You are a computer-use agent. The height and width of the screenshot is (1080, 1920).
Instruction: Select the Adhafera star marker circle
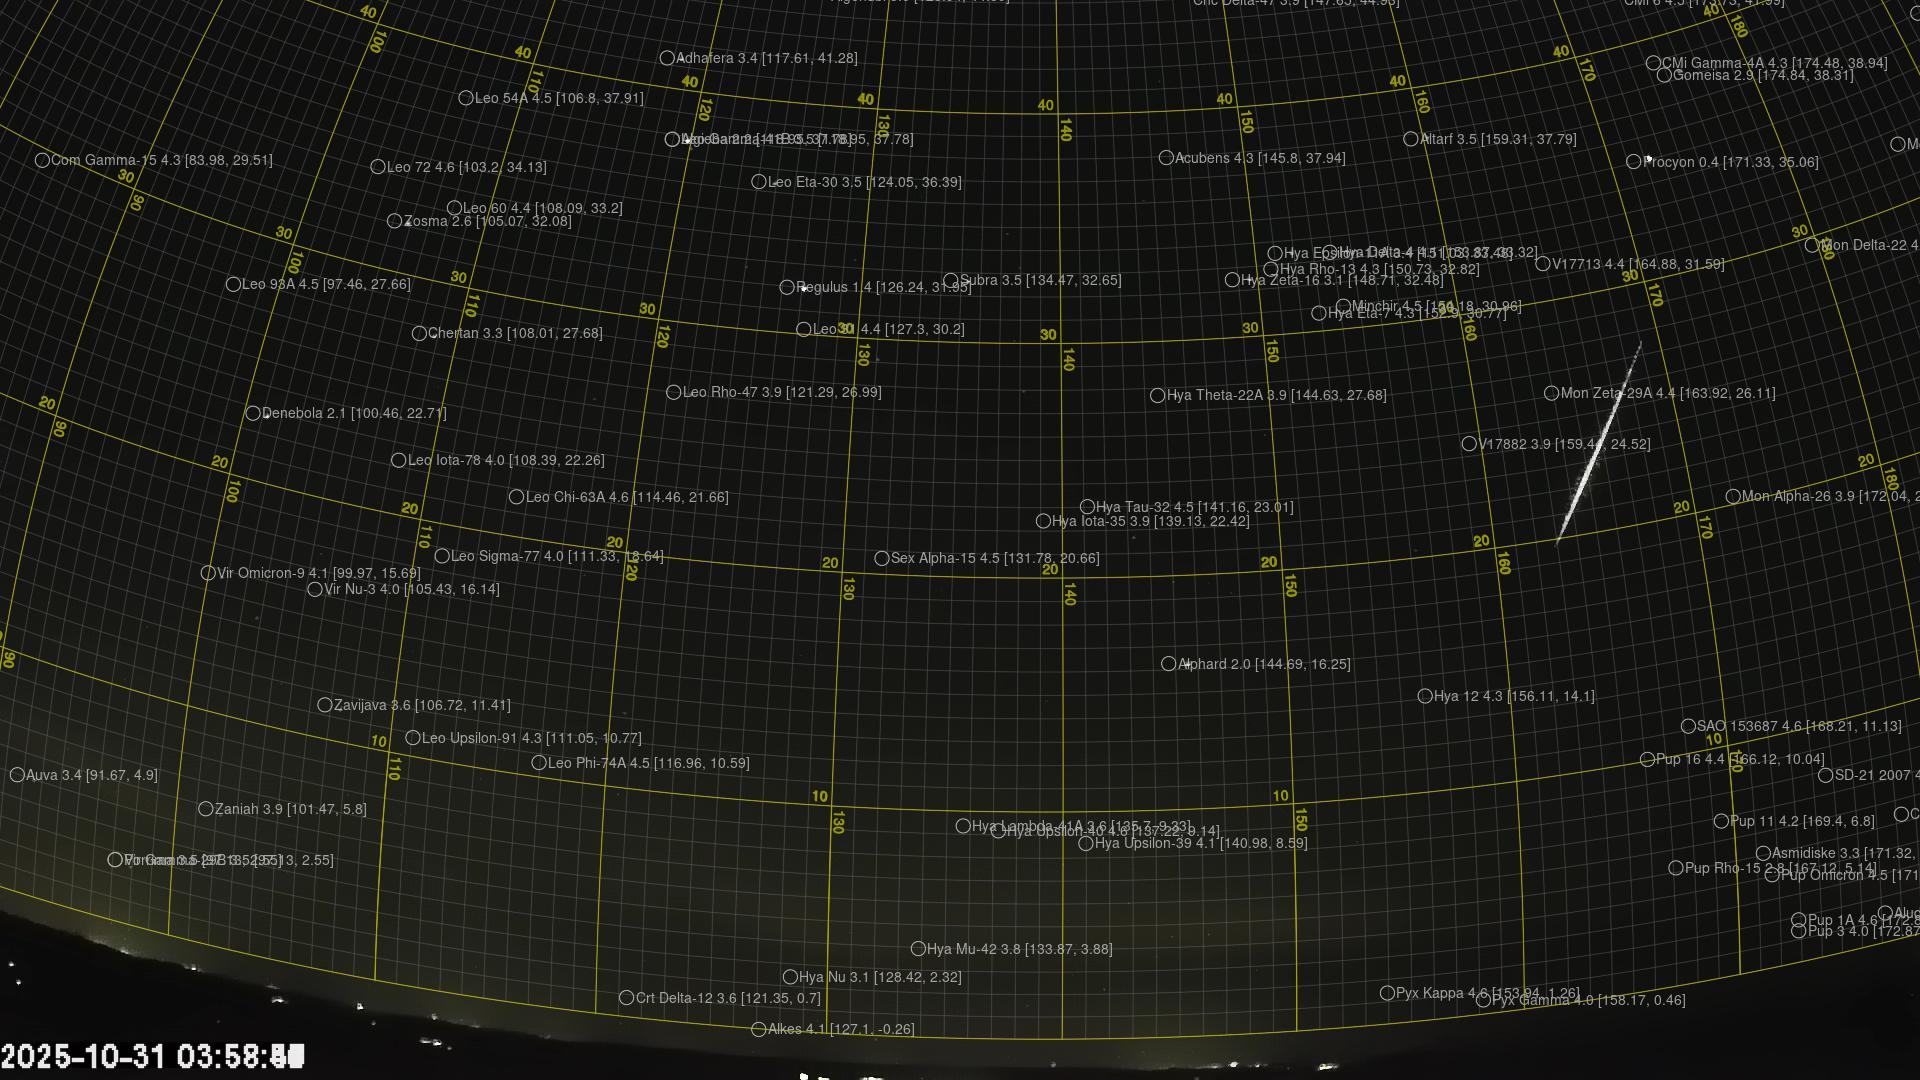tap(667, 58)
